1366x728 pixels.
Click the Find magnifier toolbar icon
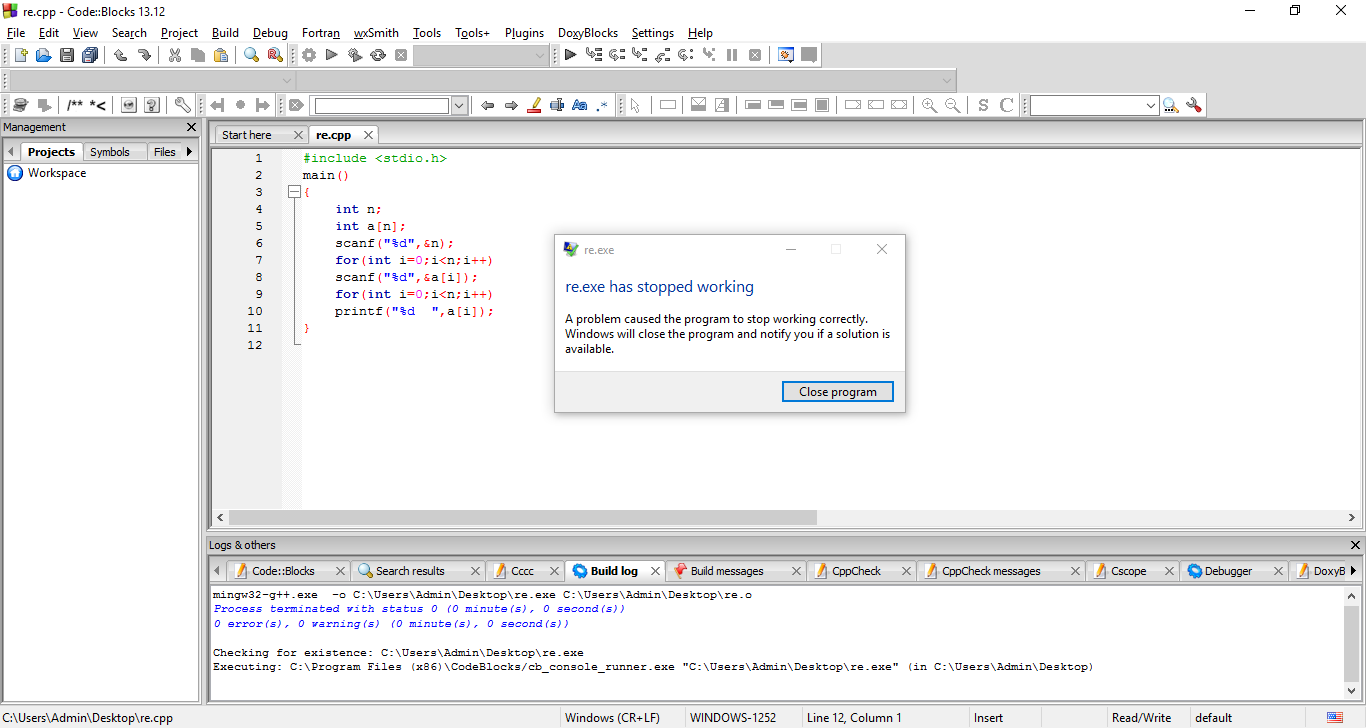(x=251, y=56)
